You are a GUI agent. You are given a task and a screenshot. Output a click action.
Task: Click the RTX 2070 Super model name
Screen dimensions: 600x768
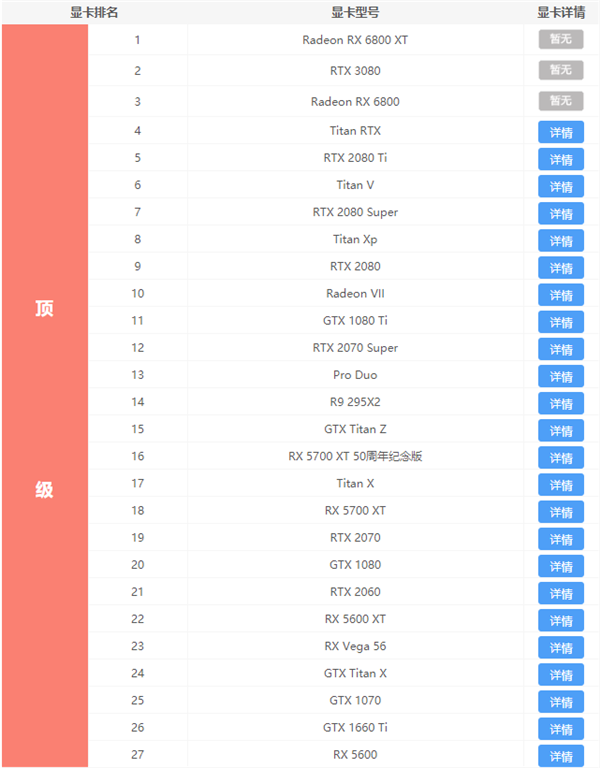[355, 348]
